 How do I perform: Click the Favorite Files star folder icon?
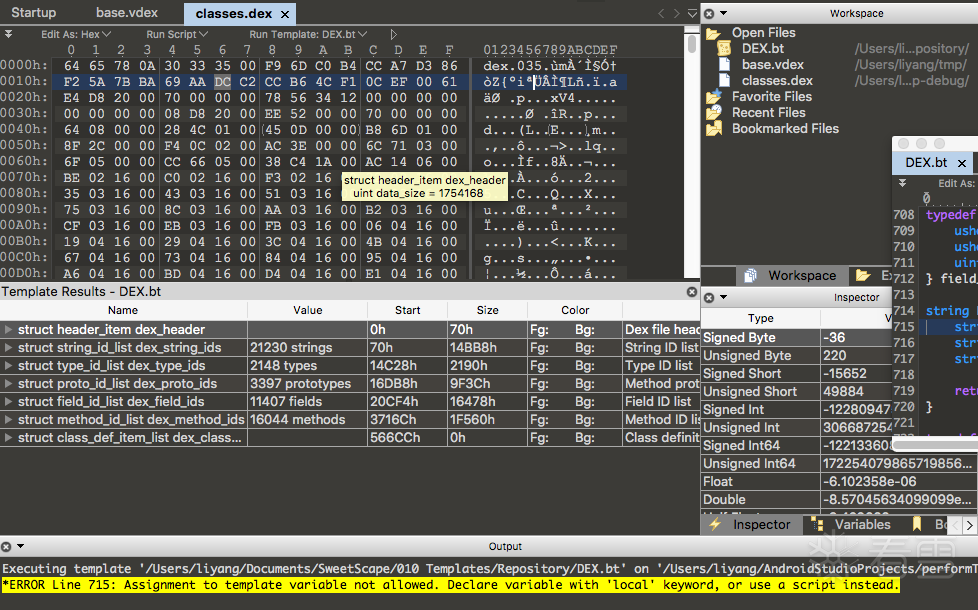click(714, 97)
